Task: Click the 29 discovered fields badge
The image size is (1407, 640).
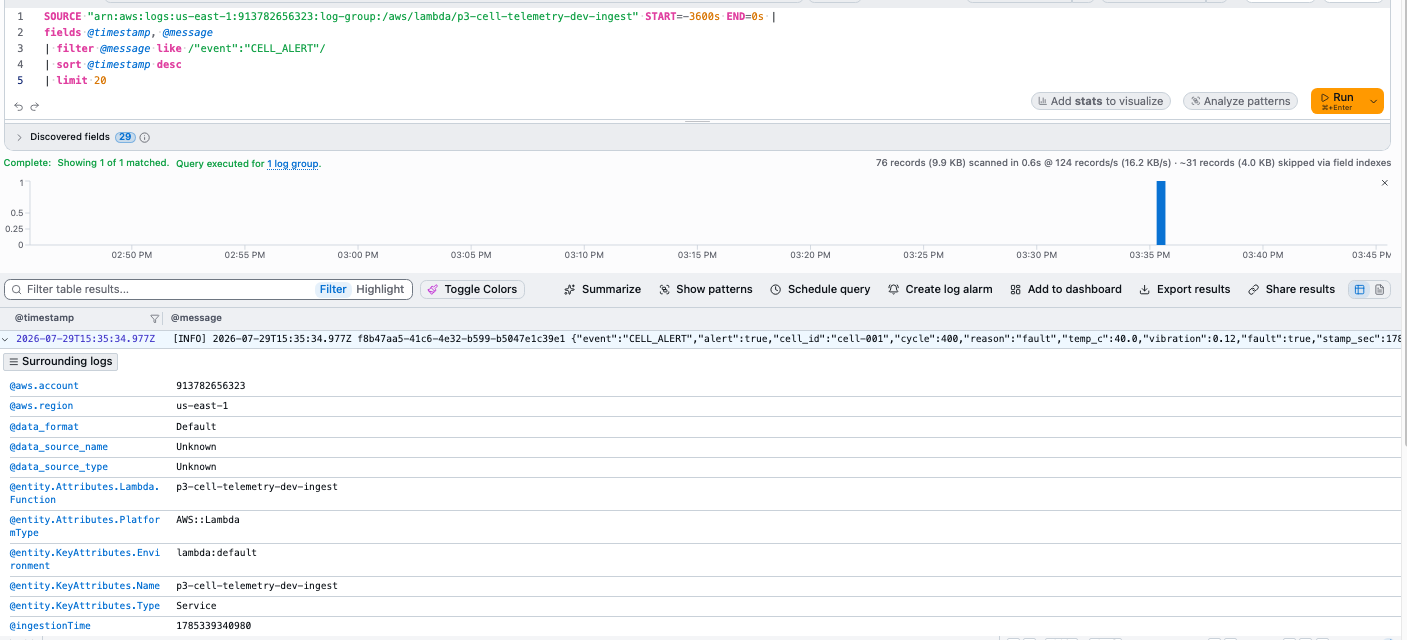Action: (x=125, y=137)
